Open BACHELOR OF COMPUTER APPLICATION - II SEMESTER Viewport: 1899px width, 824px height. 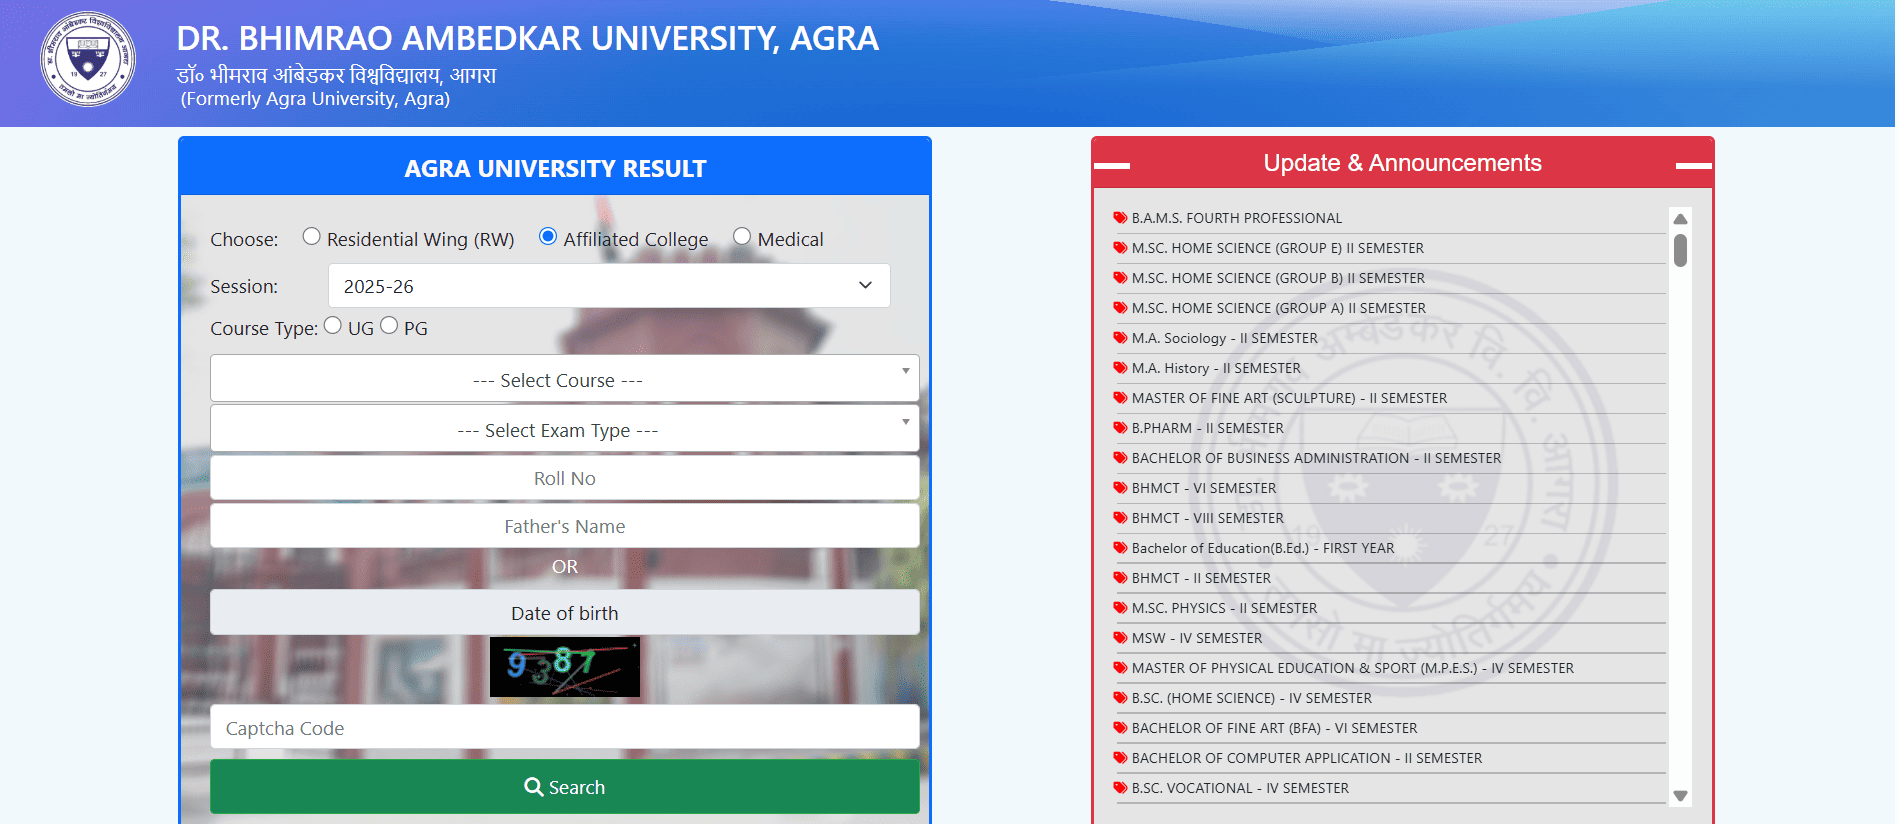tap(1307, 758)
